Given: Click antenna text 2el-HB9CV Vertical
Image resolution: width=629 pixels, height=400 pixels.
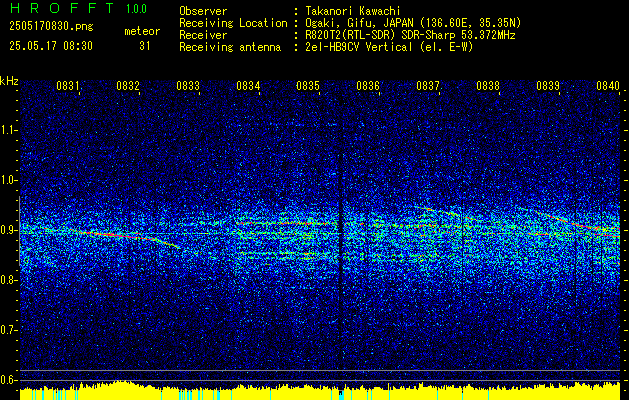Looking at the screenshot, I should click(359, 47).
